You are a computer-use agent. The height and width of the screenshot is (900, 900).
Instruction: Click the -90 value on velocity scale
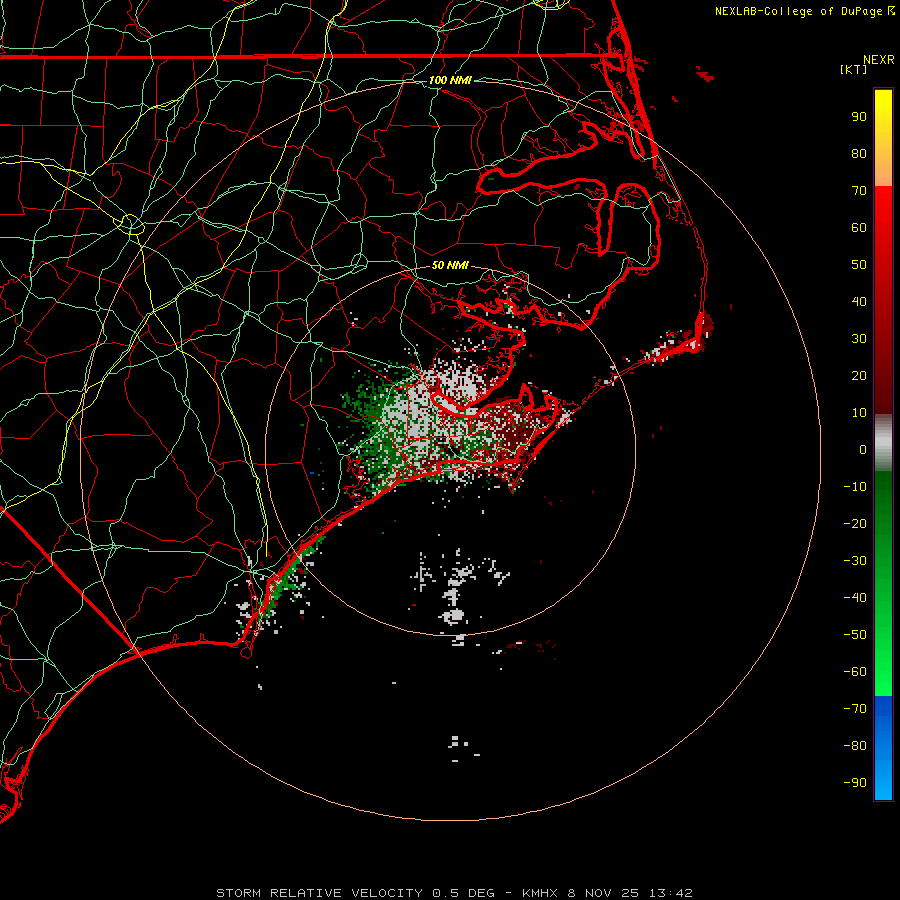(855, 783)
